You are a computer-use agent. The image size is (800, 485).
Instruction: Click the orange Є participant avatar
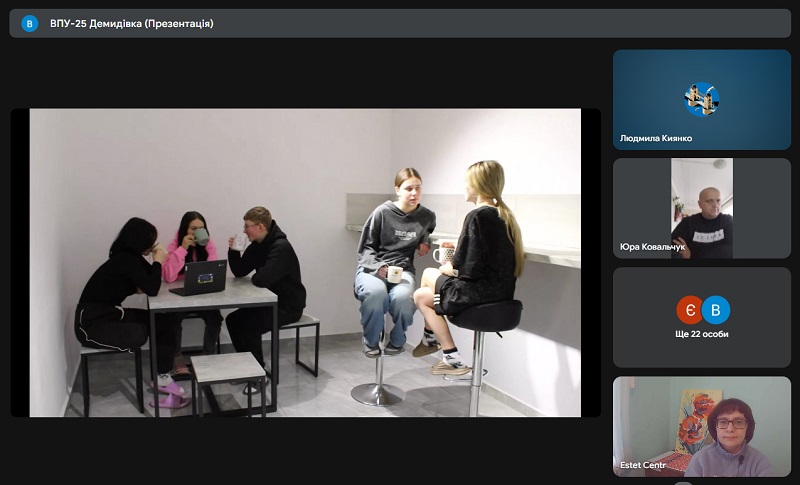click(689, 309)
